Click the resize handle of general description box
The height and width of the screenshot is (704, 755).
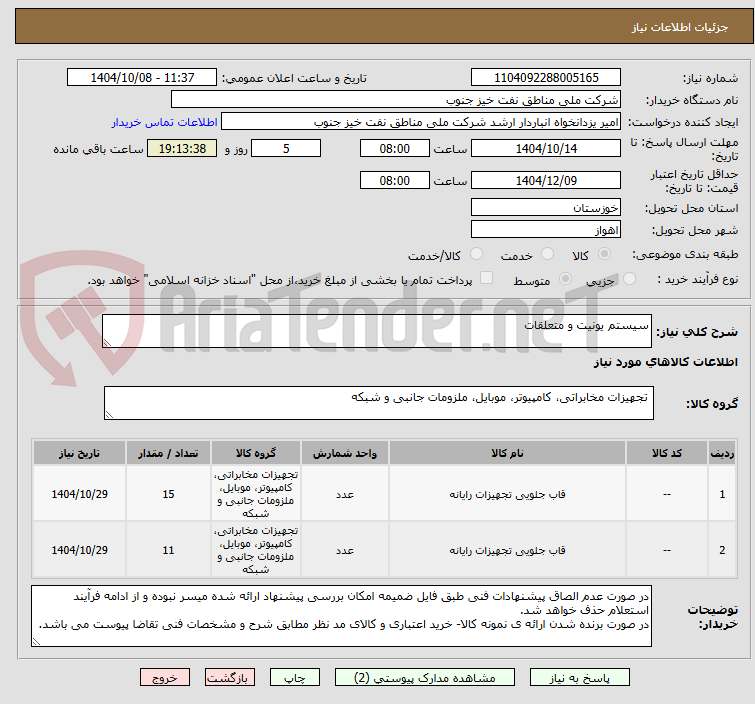click(x=107, y=342)
